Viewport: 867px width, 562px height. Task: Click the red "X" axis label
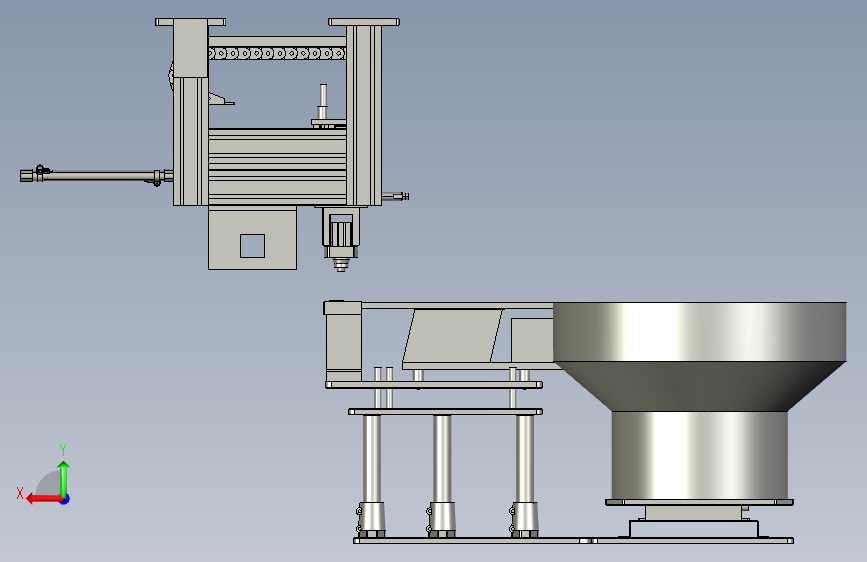point(20,493)
